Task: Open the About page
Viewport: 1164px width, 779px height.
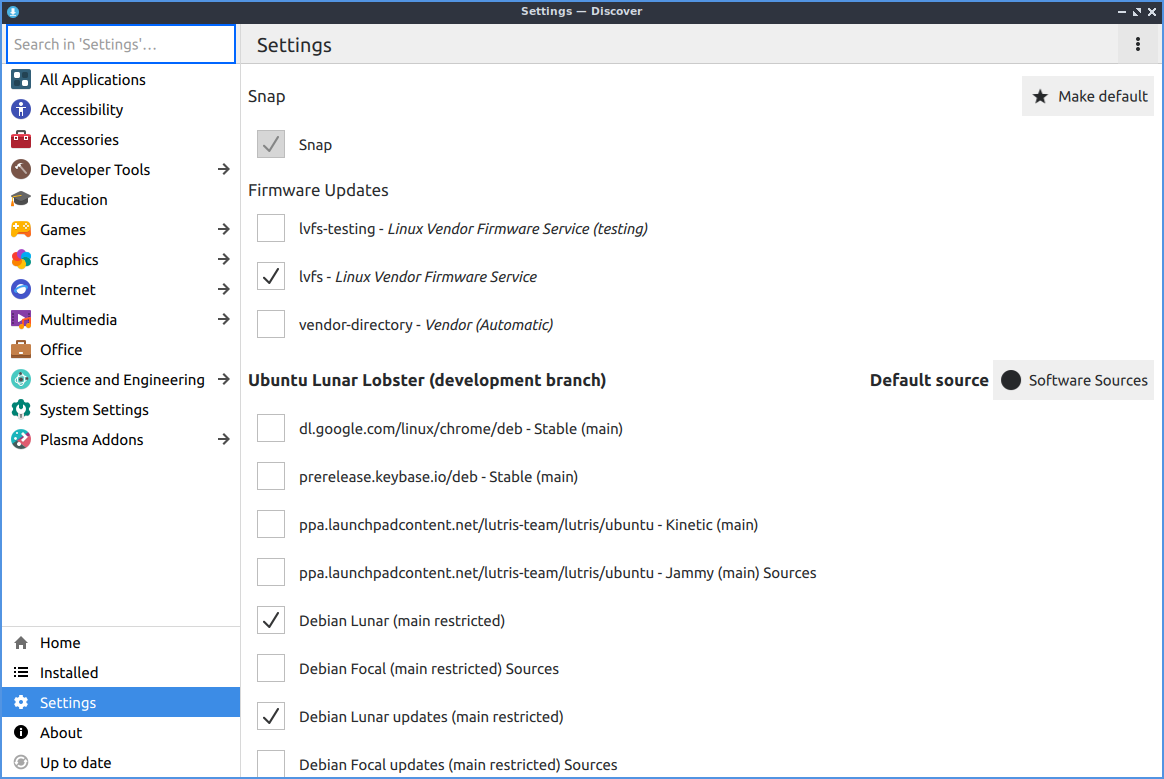Action: 61,733
